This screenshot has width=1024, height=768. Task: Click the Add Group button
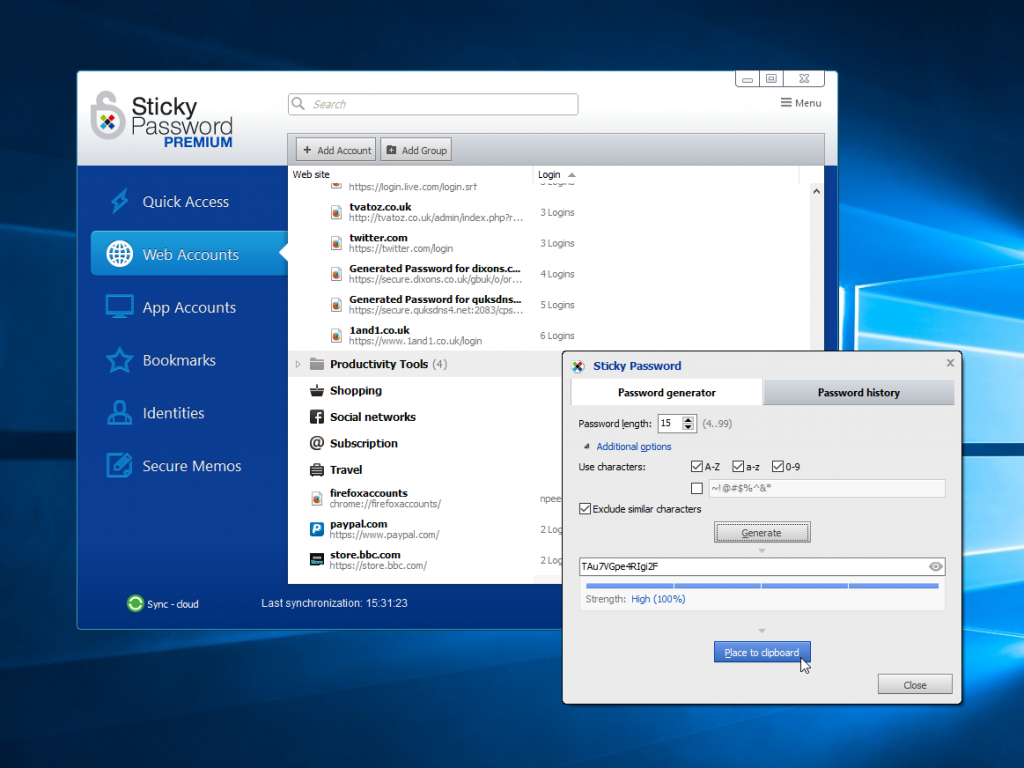(x=416, y=150)
